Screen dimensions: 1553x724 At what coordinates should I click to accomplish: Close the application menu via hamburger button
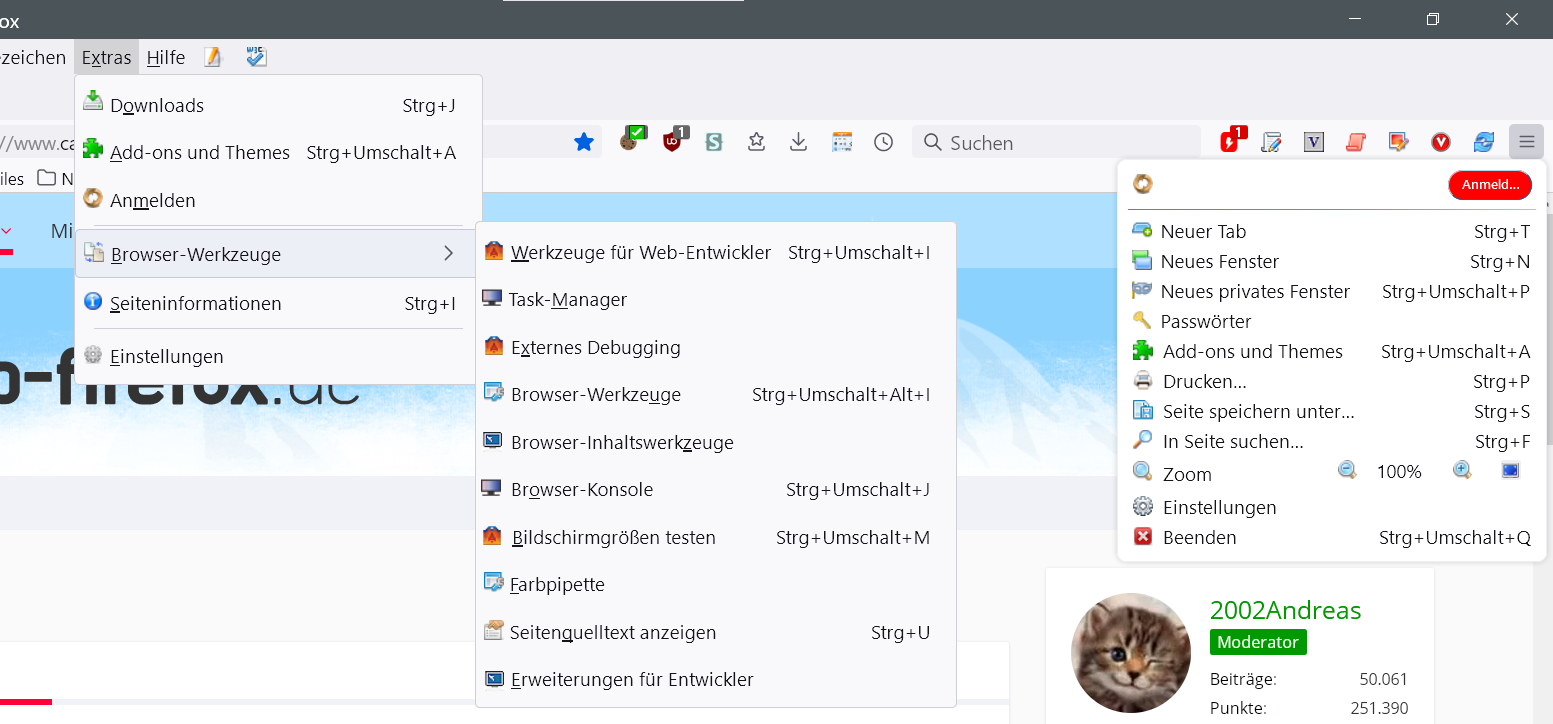point(1526,143)
